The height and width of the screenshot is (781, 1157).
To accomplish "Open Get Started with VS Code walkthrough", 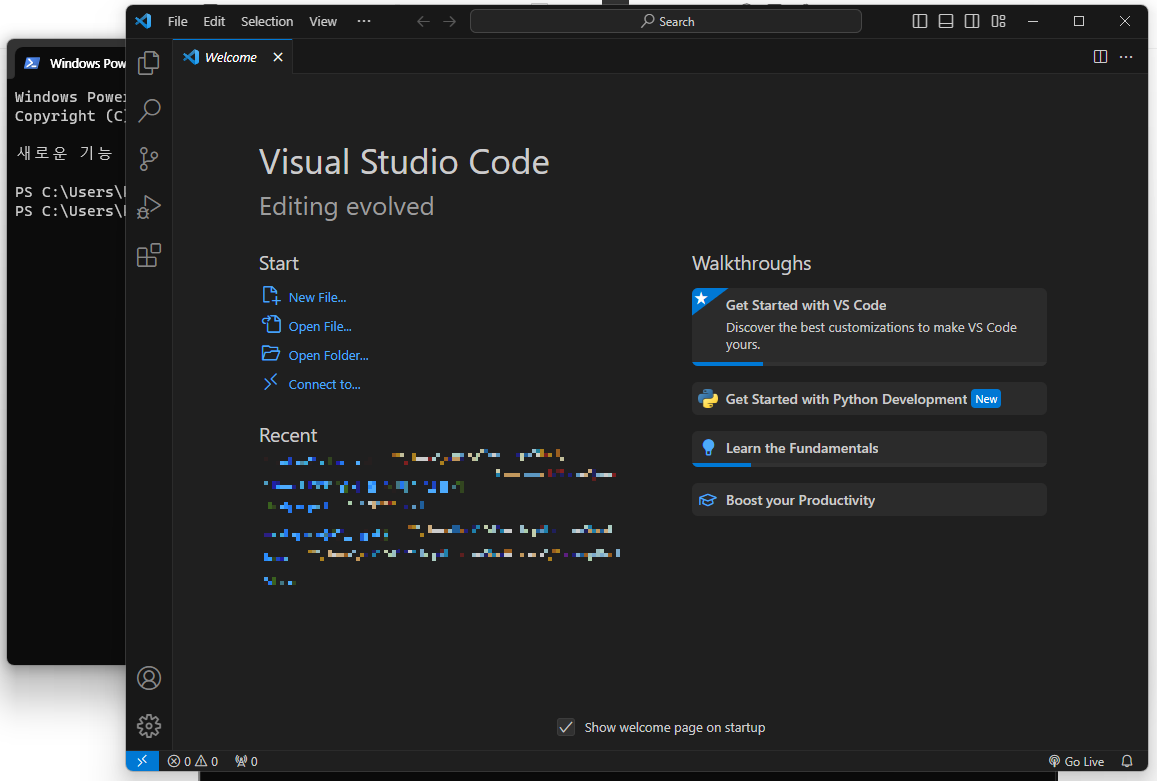I will pyautogui.click(x=869, y=326).
